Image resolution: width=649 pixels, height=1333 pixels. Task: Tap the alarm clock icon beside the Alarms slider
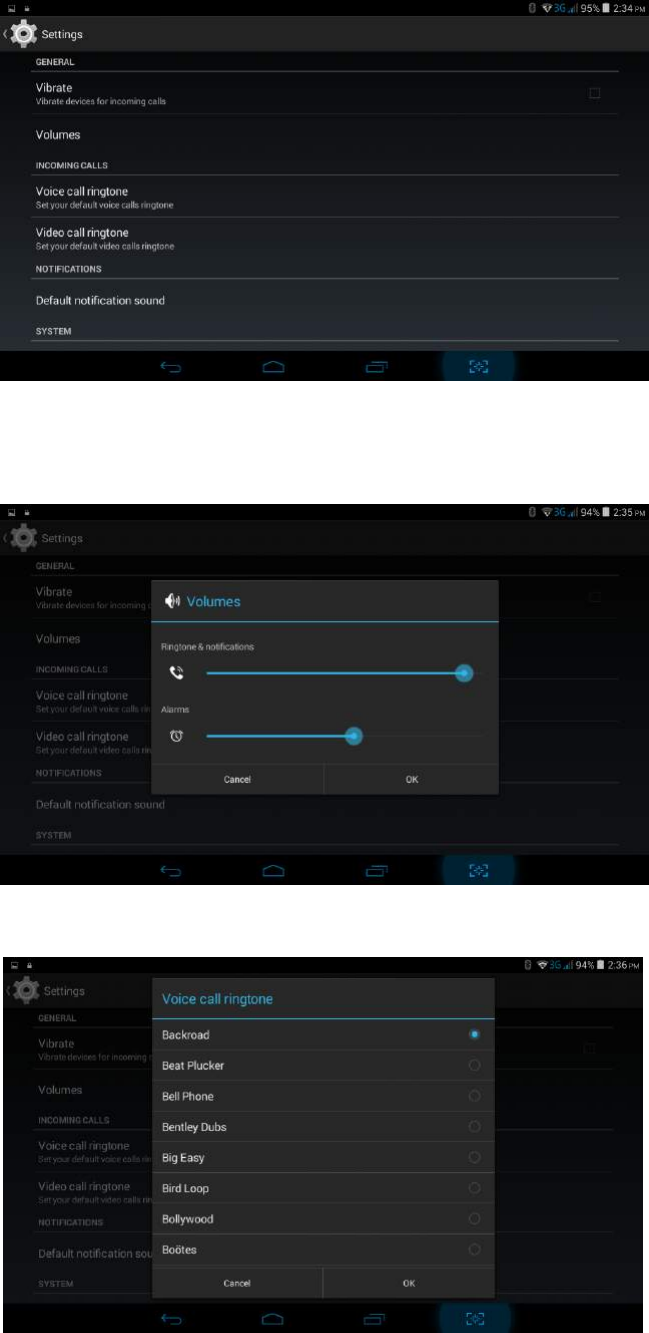click(177, 736)
